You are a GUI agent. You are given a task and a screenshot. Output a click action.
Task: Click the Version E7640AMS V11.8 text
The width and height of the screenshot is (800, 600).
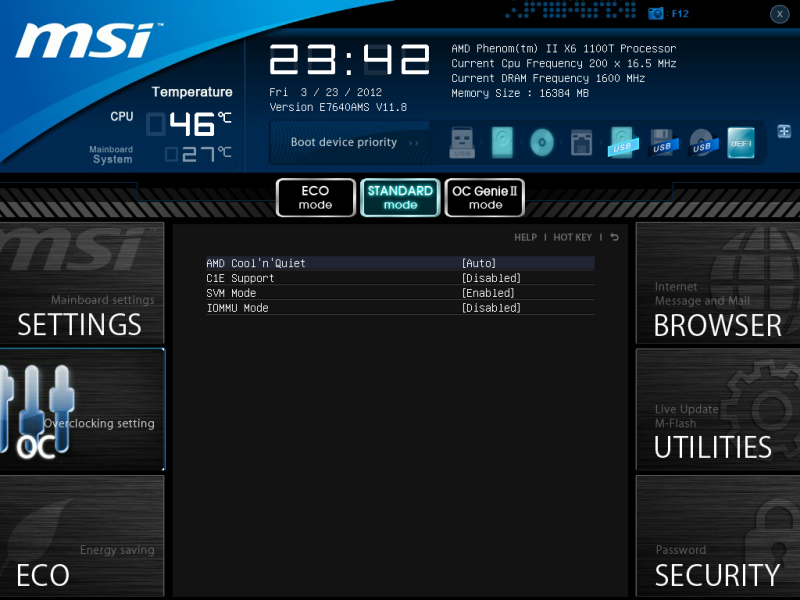point(338,107)
